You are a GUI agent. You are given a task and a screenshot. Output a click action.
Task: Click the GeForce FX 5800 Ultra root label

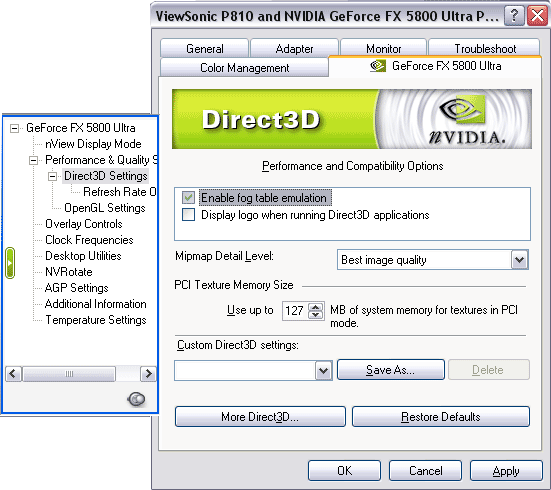tap(80, 128)
